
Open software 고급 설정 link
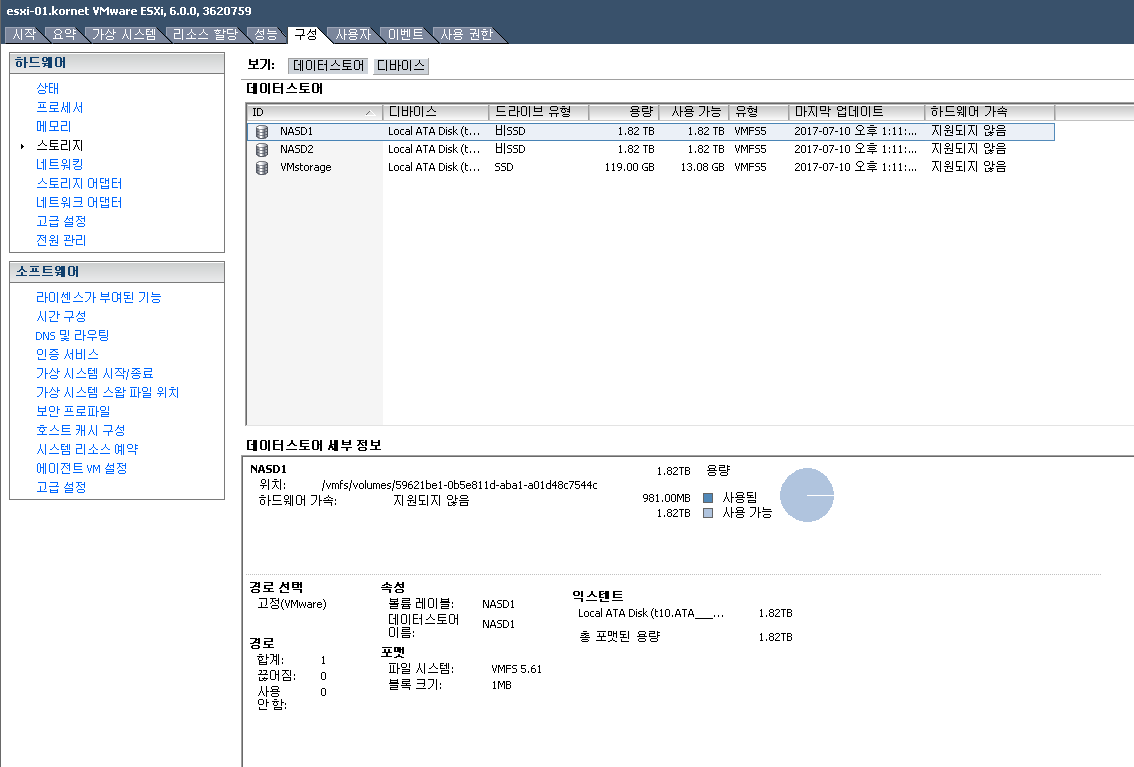point(61,487)
